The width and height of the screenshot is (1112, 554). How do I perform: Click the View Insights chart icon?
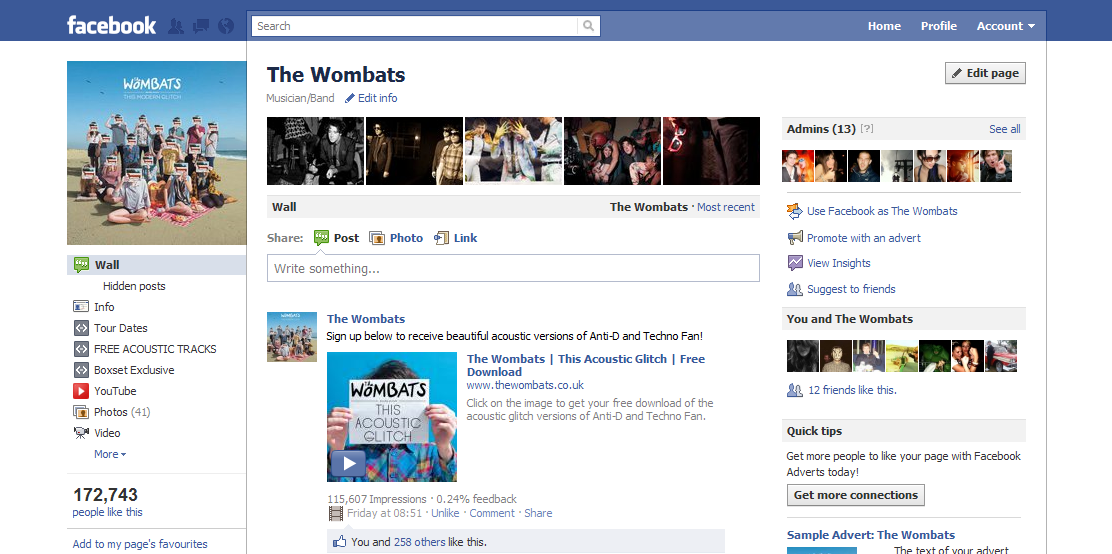click(795, 263)
